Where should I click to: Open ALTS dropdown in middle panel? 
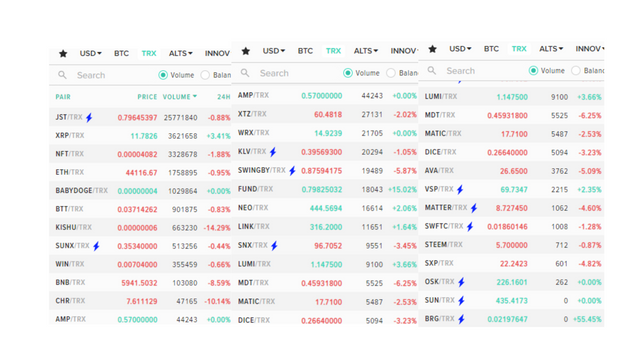point(366,51)
